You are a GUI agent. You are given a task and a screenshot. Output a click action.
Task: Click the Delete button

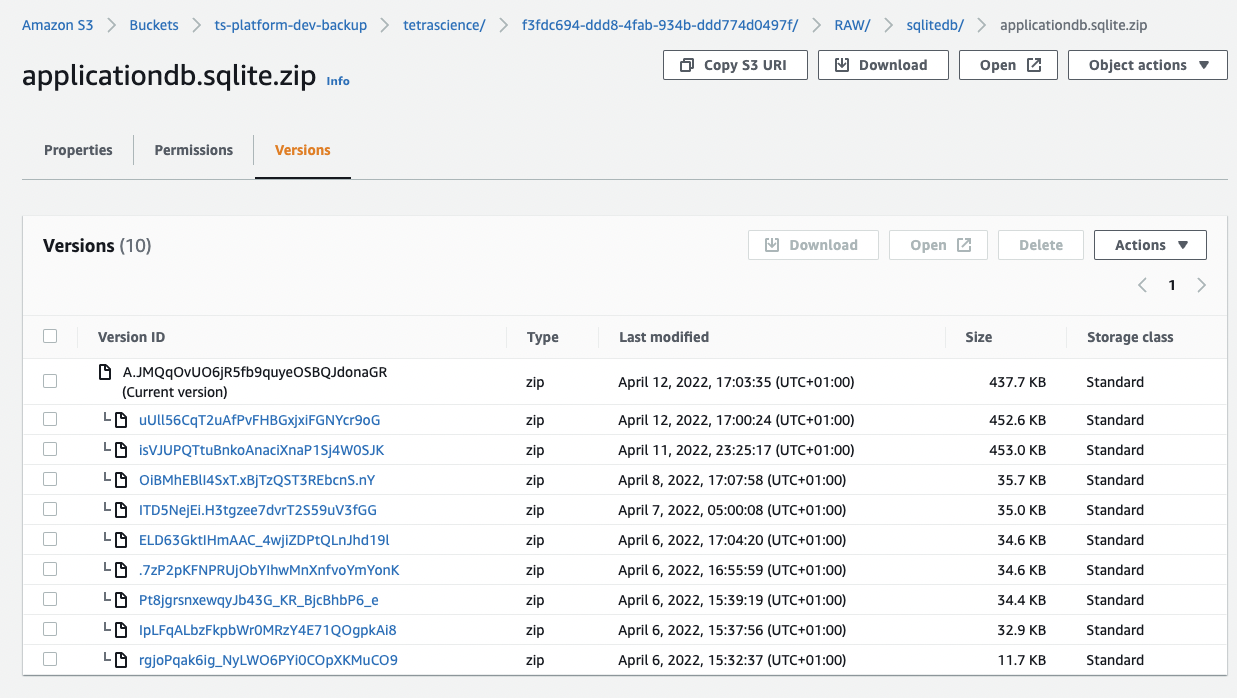point(1041,245)
